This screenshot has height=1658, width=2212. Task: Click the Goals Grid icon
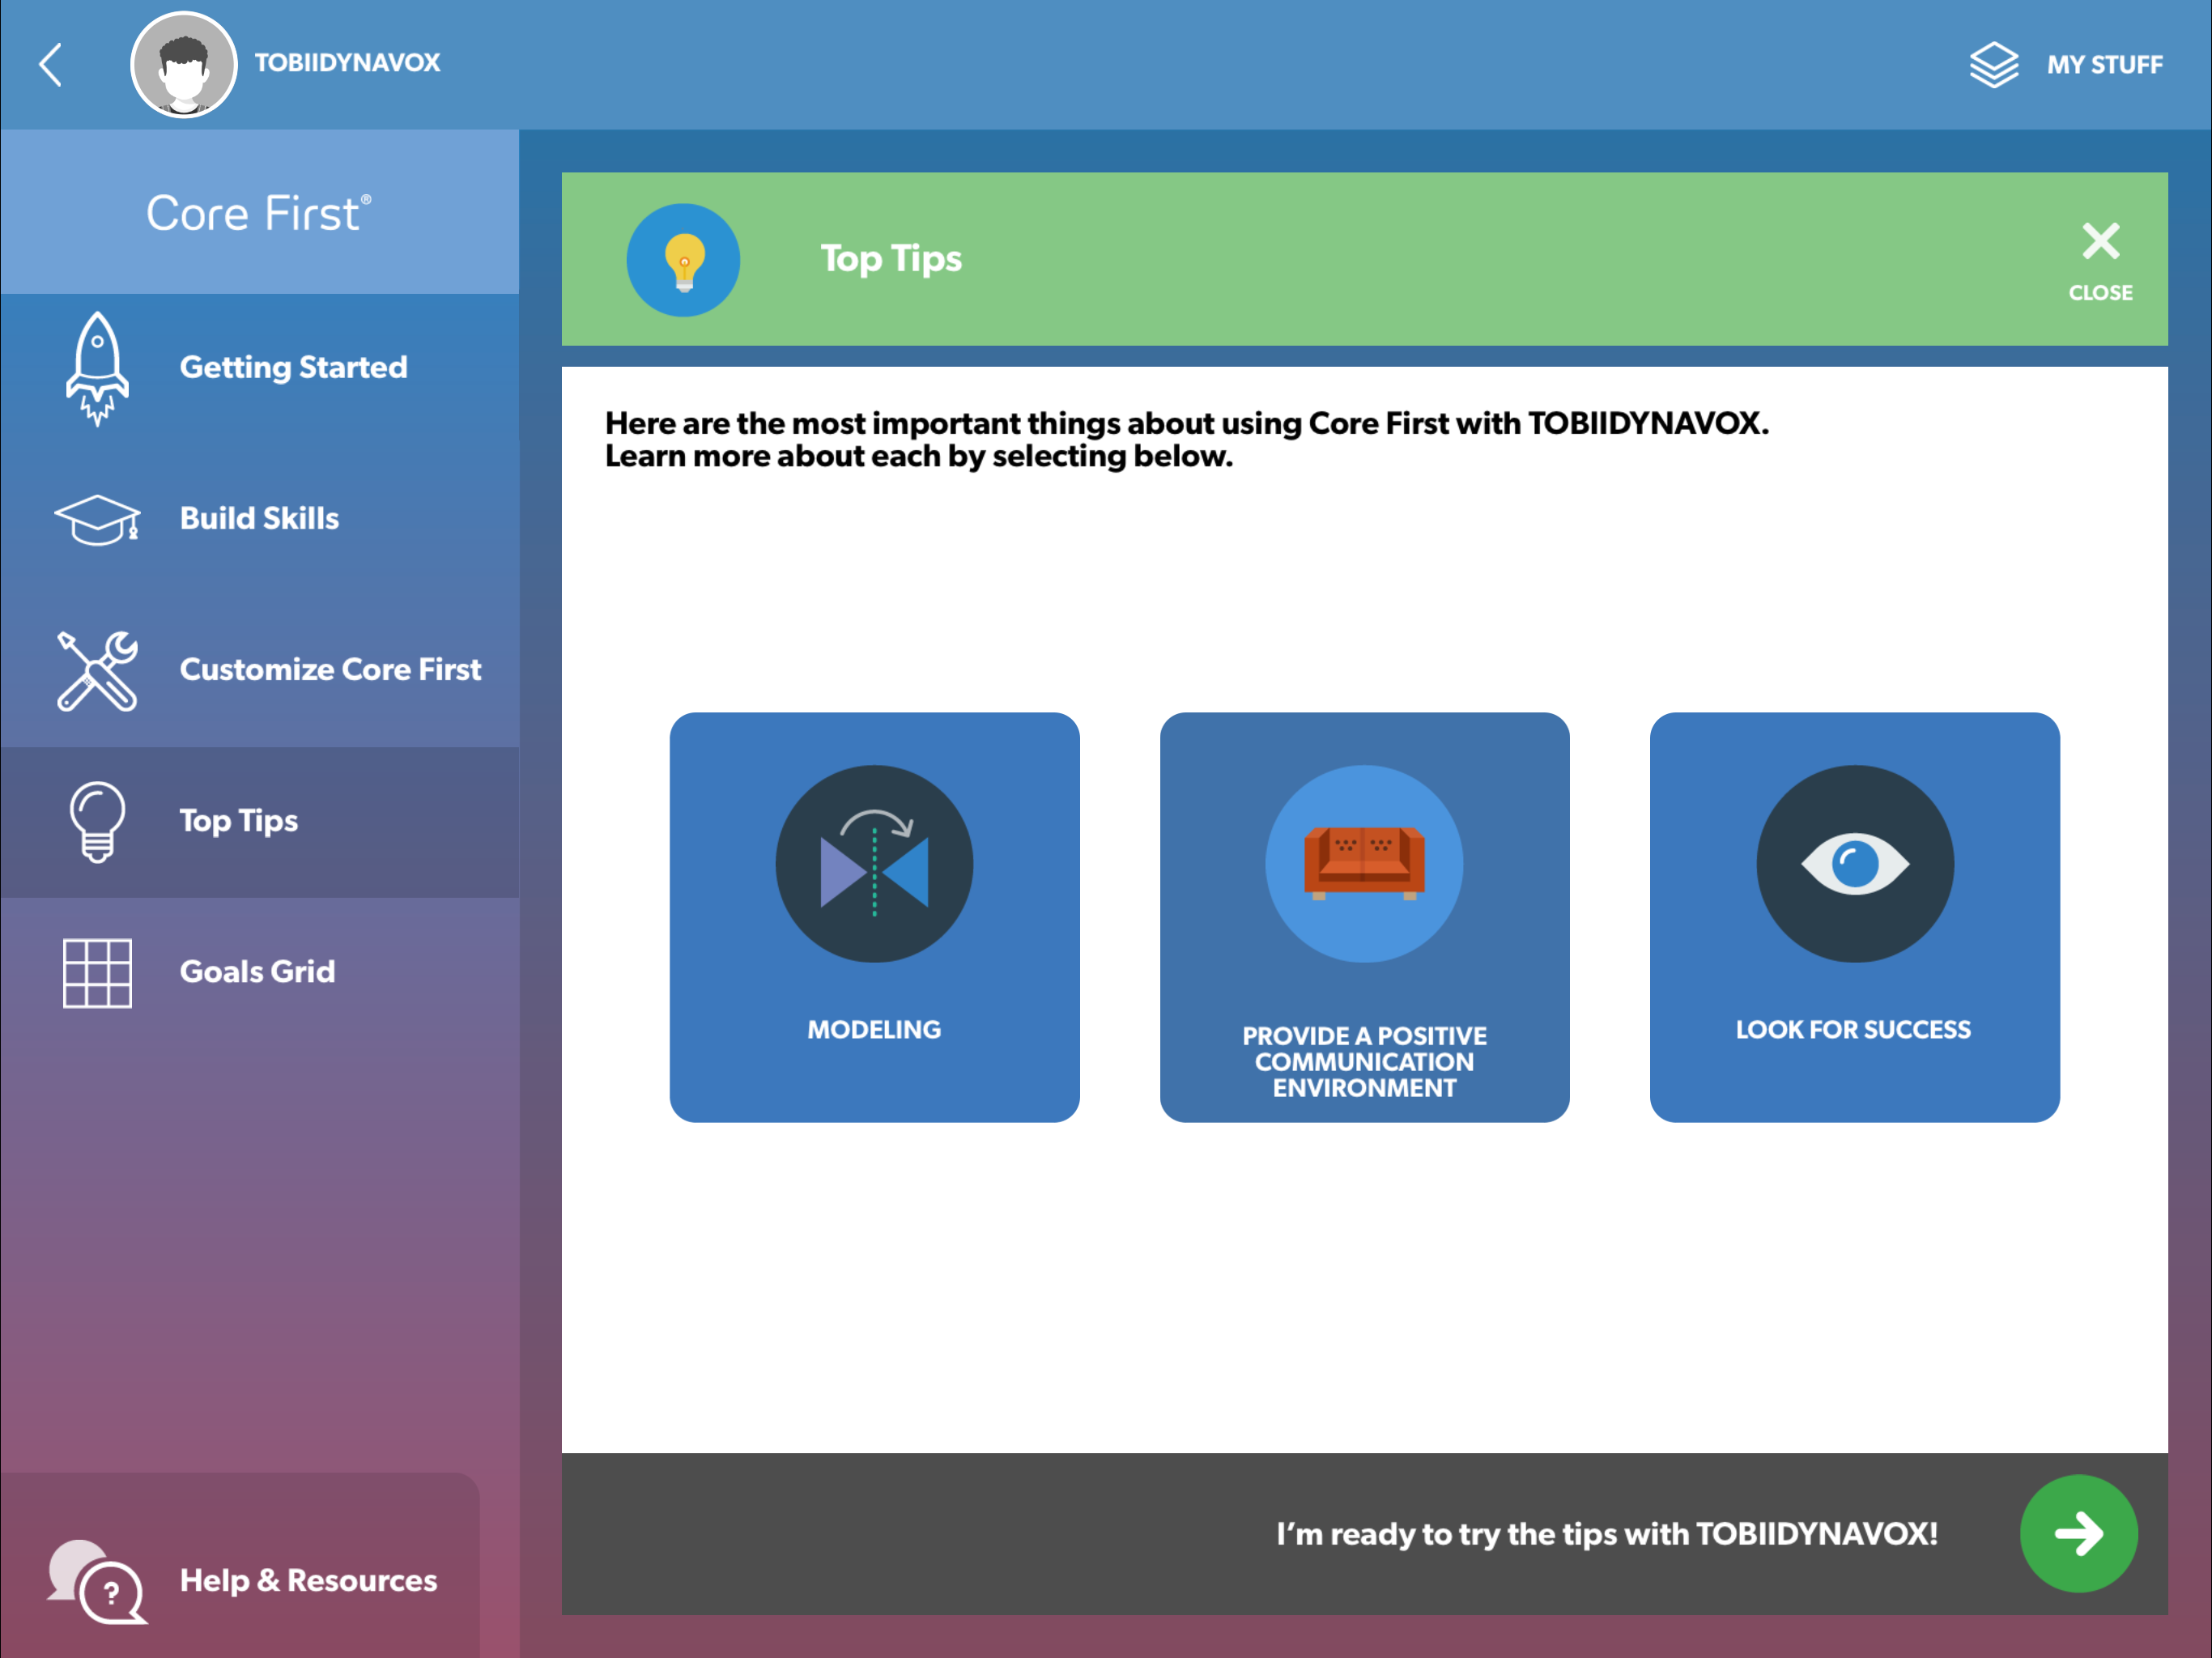point(97,972)
